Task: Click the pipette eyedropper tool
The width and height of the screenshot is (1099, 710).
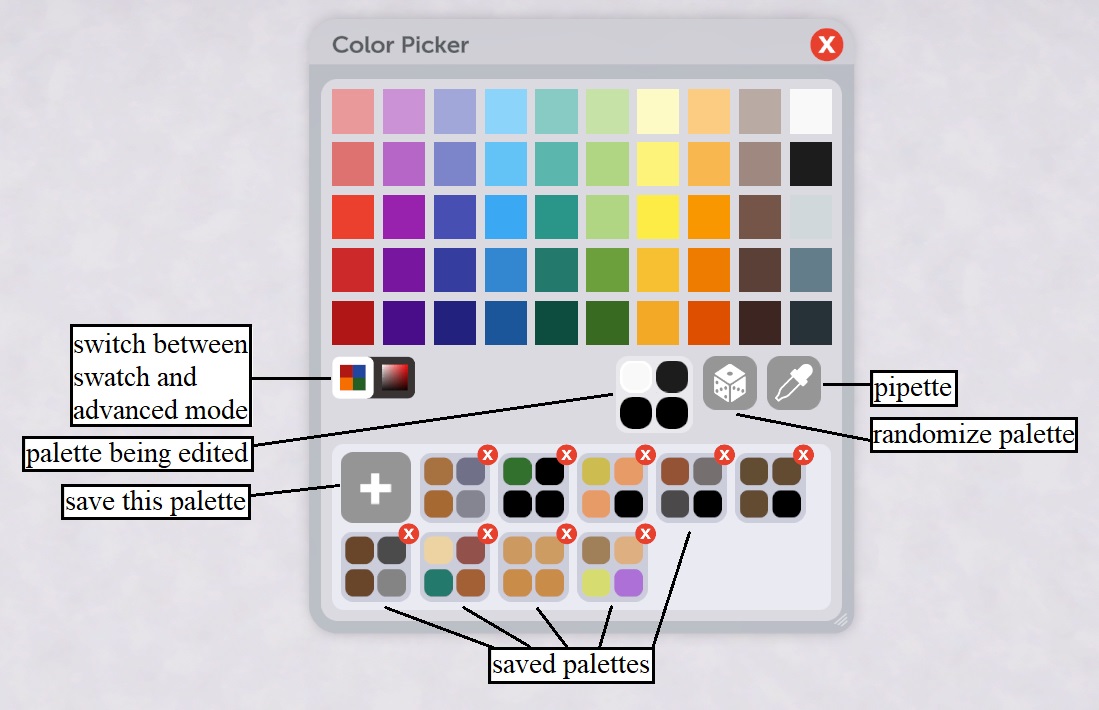Action: 793,383
